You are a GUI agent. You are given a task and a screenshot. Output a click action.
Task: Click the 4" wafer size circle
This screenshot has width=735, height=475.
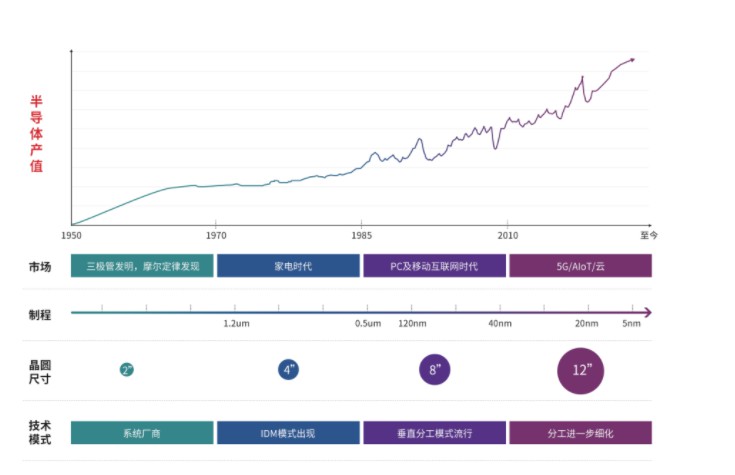pyautogui.click(x=288, y=369)
